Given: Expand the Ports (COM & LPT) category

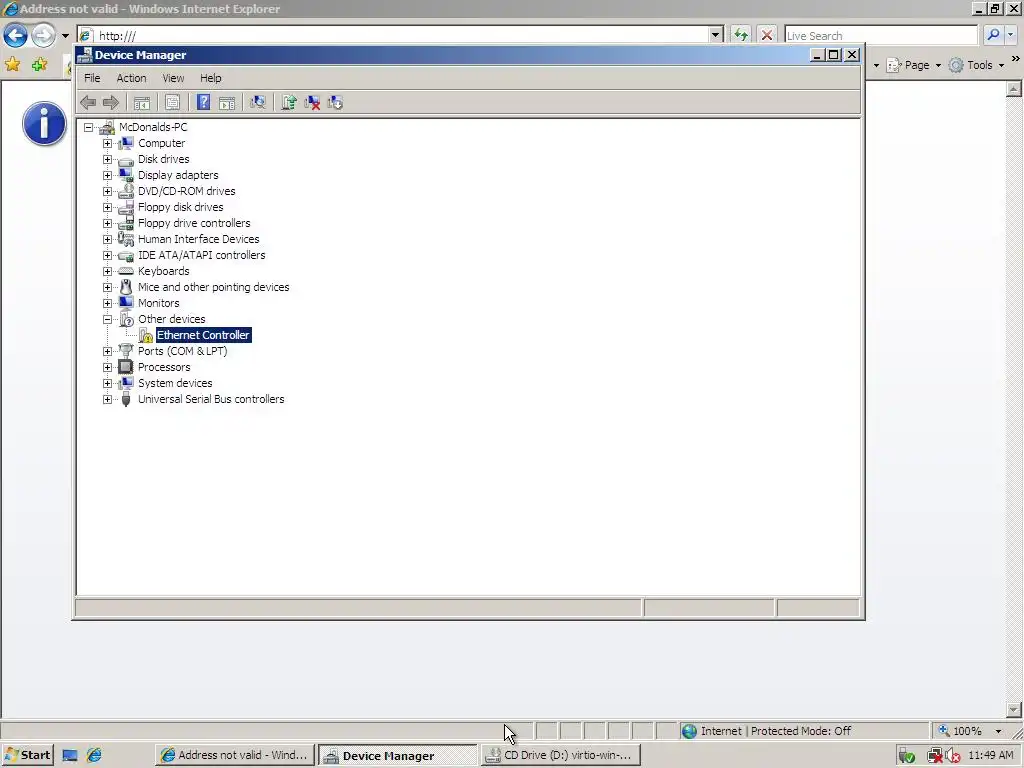Looking at the screenshot, I should (107, 351).
